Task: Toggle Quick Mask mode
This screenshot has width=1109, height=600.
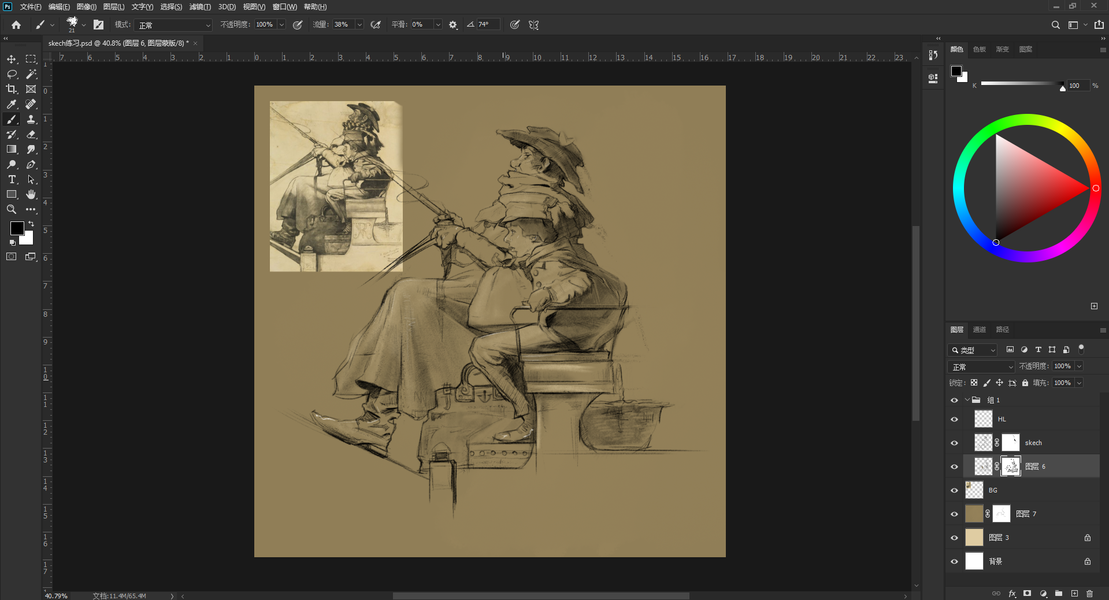Action: (x=11, y=257)
